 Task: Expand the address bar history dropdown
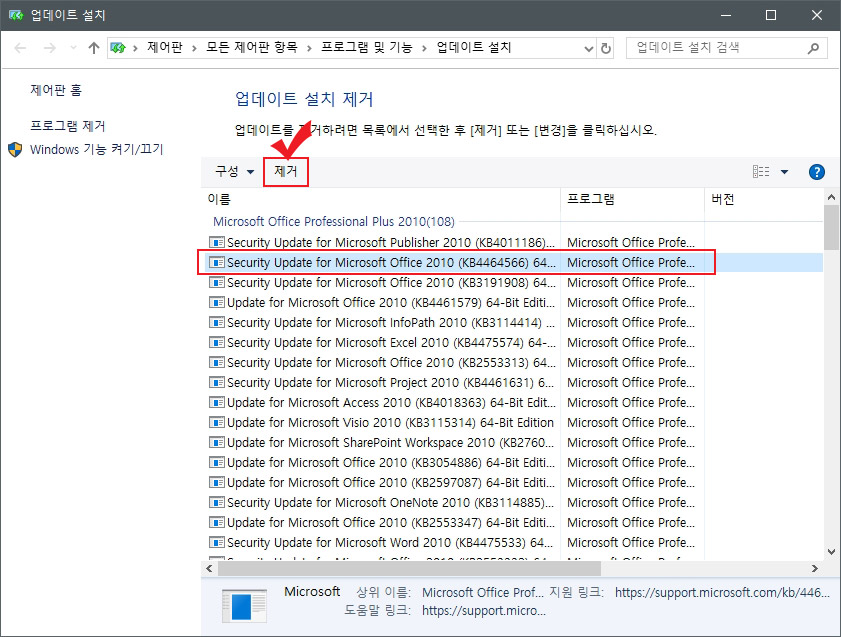pyautogui.click(x=588, y=49)
